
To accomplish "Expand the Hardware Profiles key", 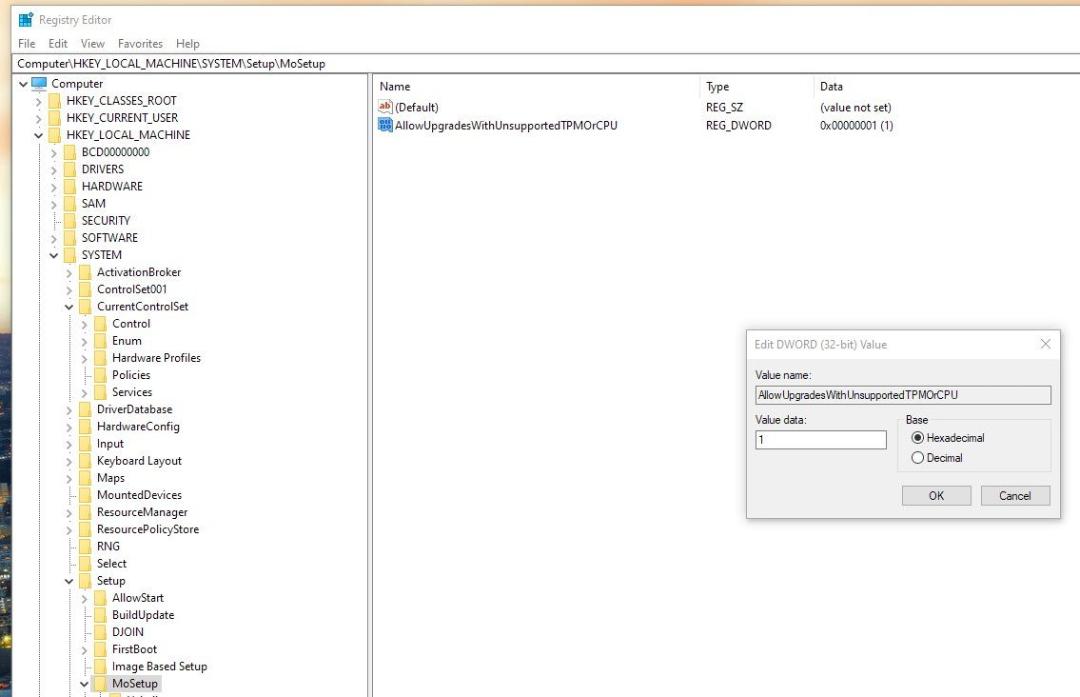I will (84, 358).
